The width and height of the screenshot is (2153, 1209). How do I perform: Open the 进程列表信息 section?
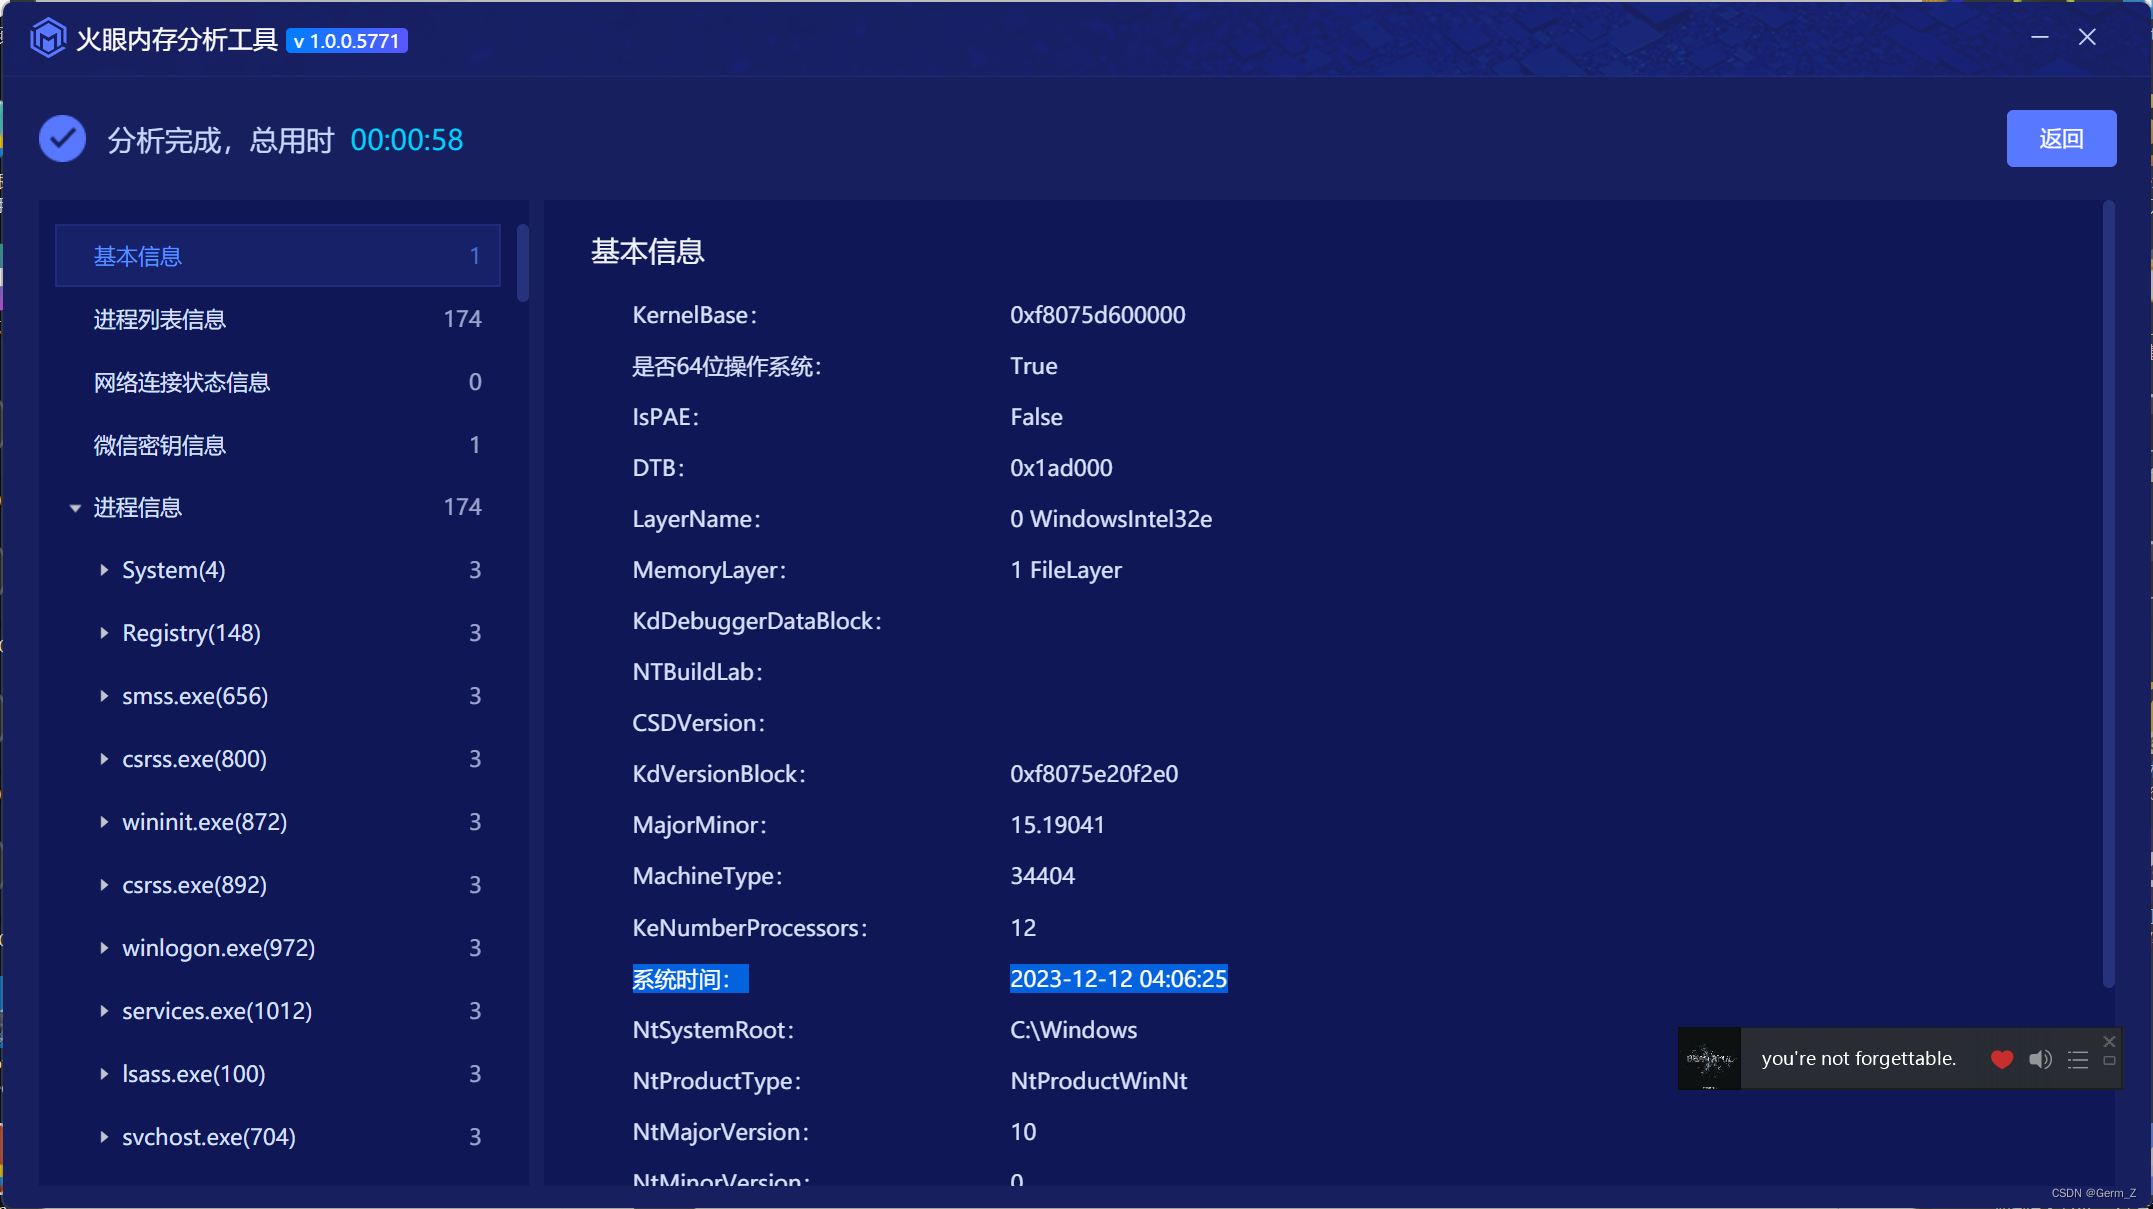click(160, 319)
